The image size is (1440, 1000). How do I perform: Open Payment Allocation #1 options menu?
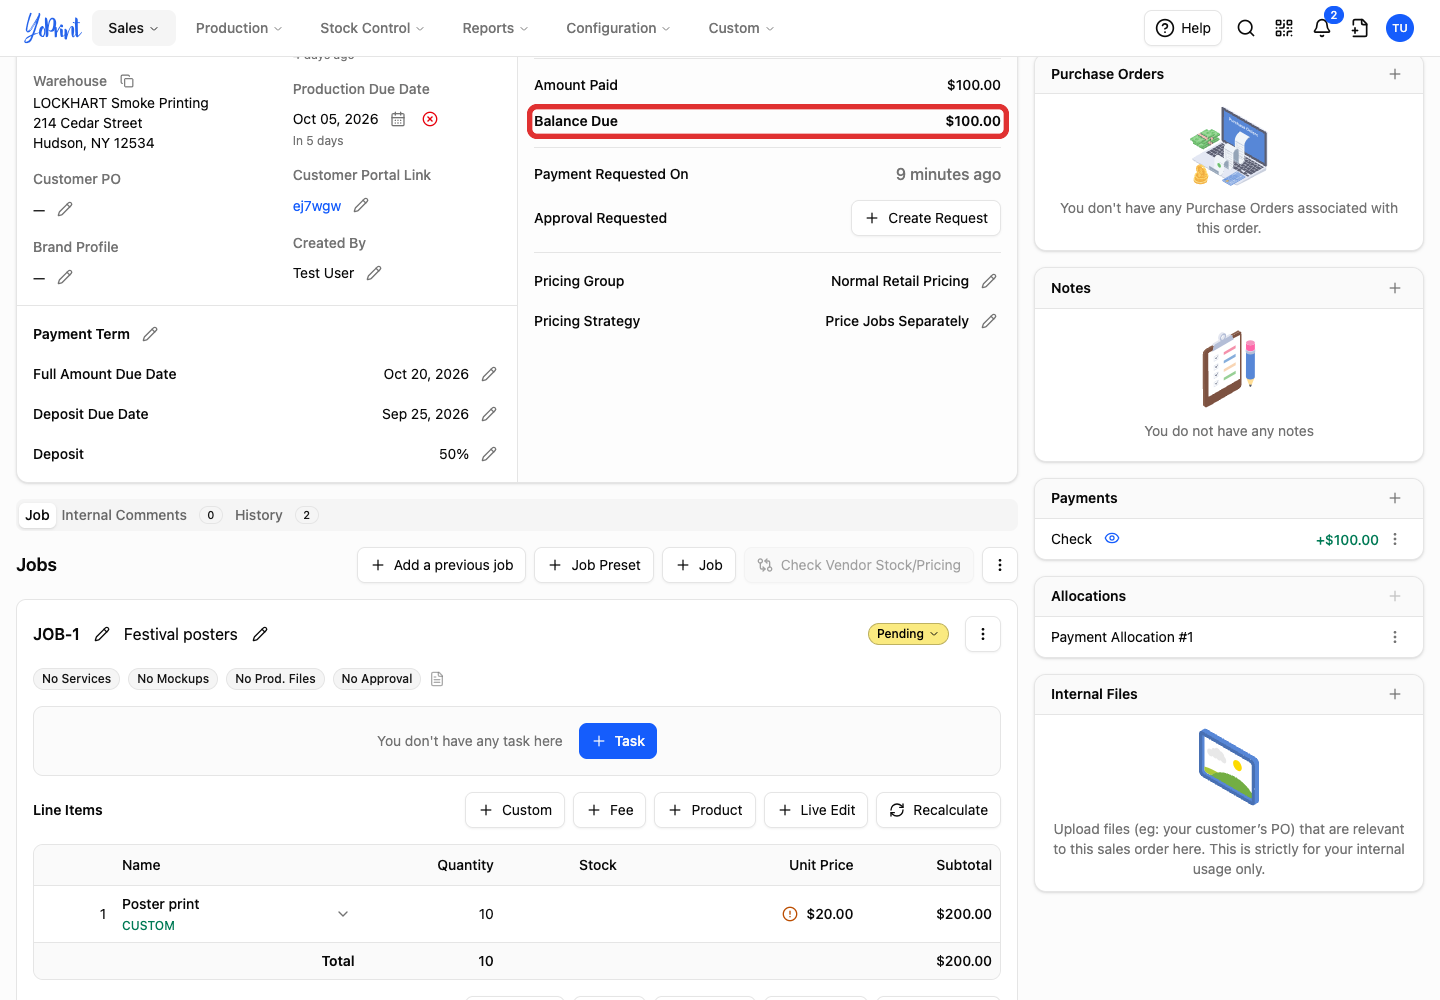click(1395, 637)
